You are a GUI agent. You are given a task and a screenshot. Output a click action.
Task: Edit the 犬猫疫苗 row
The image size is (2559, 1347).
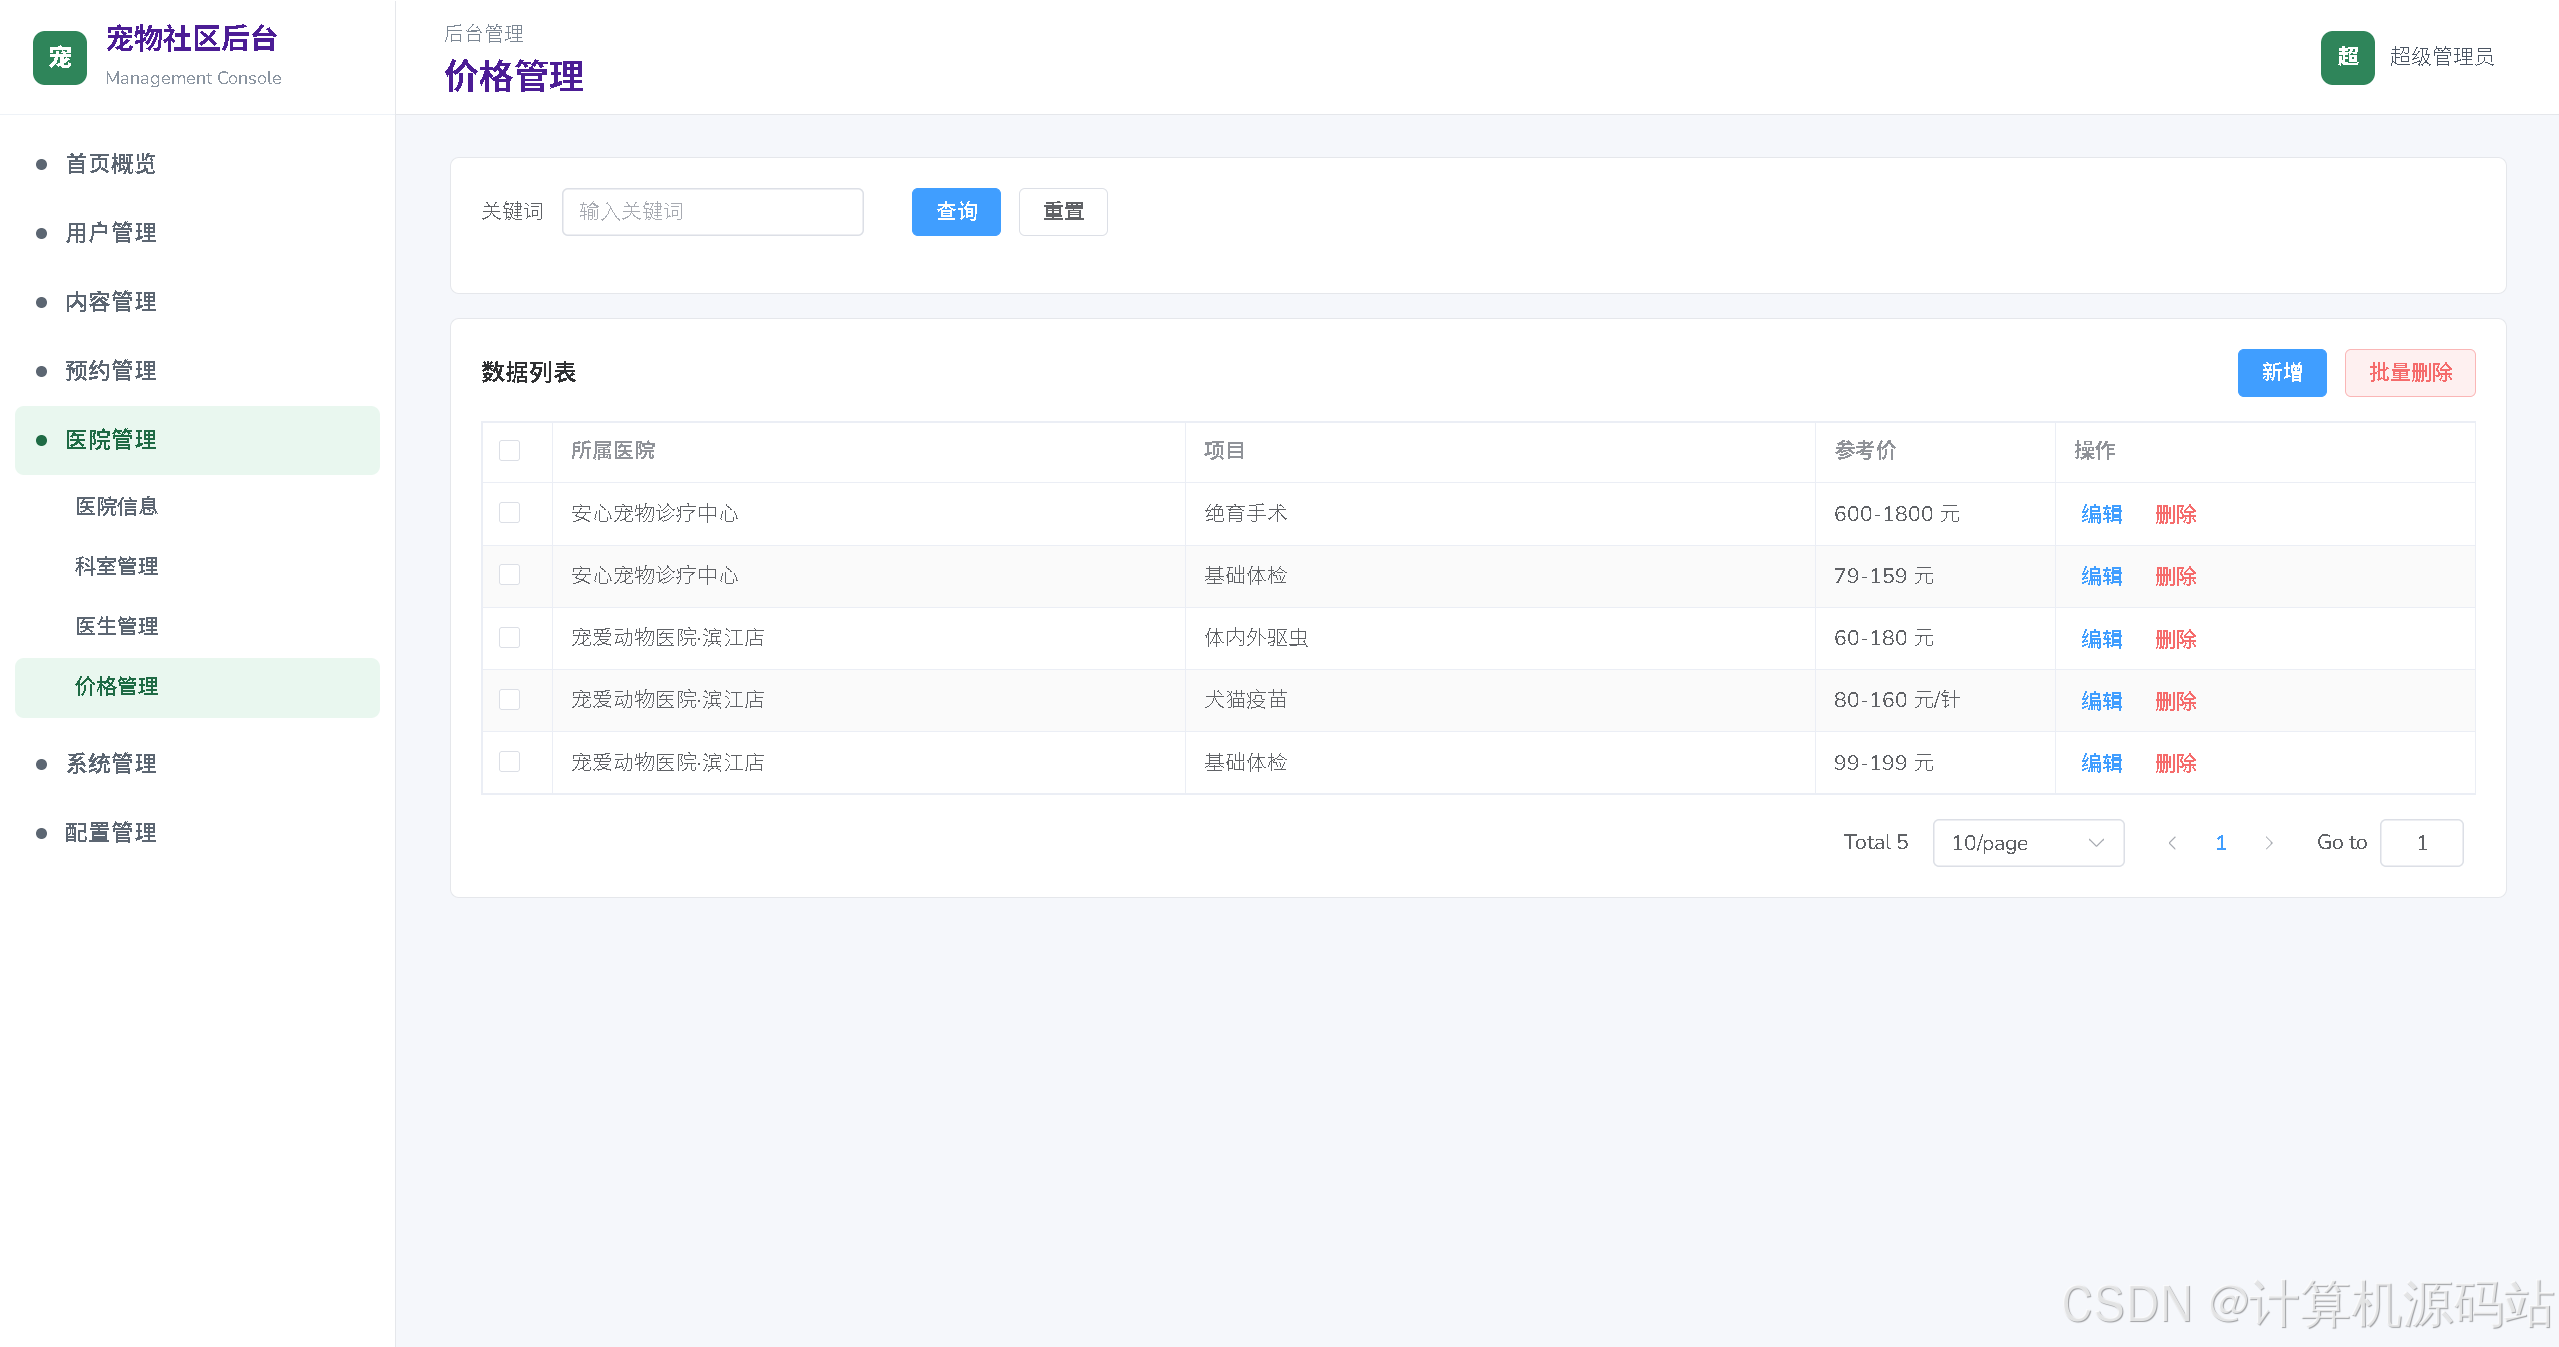pyautogui.click(x=2101, y=701)
